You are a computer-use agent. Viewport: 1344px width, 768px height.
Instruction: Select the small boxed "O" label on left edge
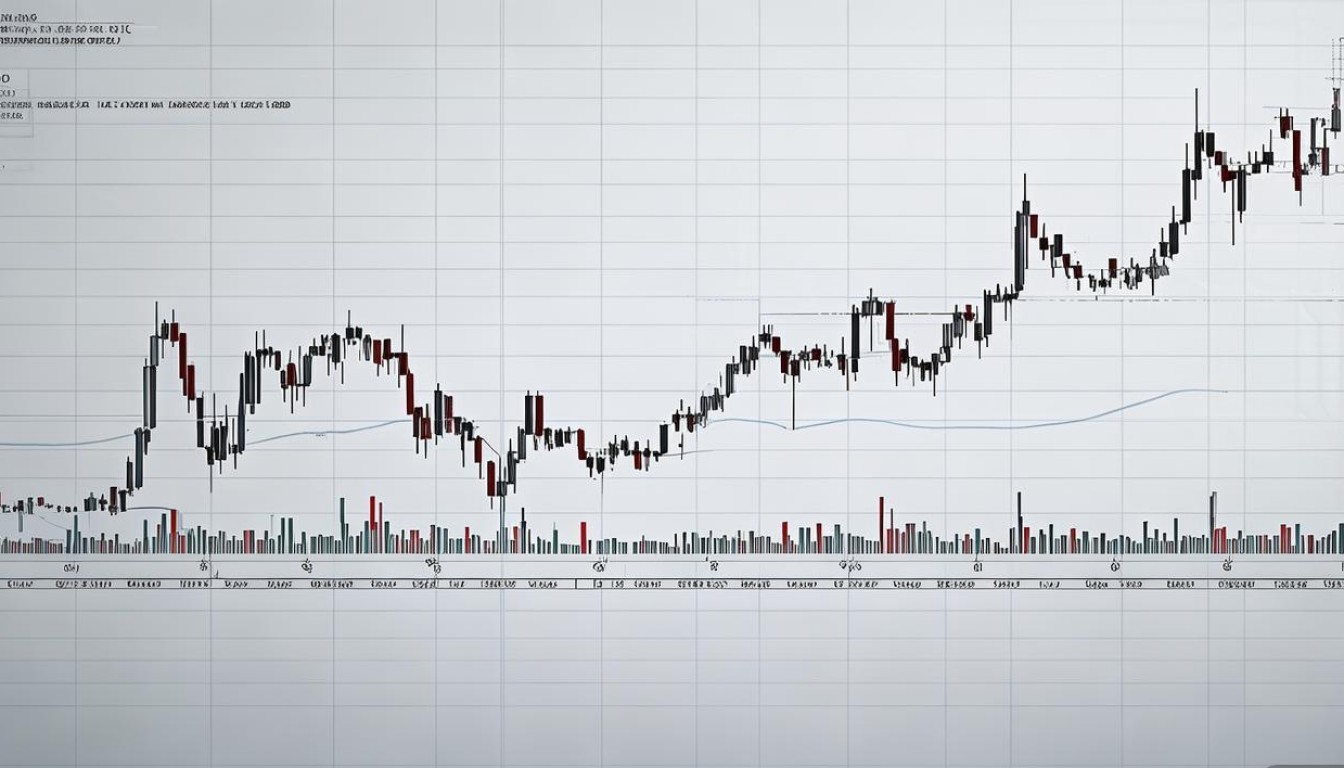(x=6, y=77)
